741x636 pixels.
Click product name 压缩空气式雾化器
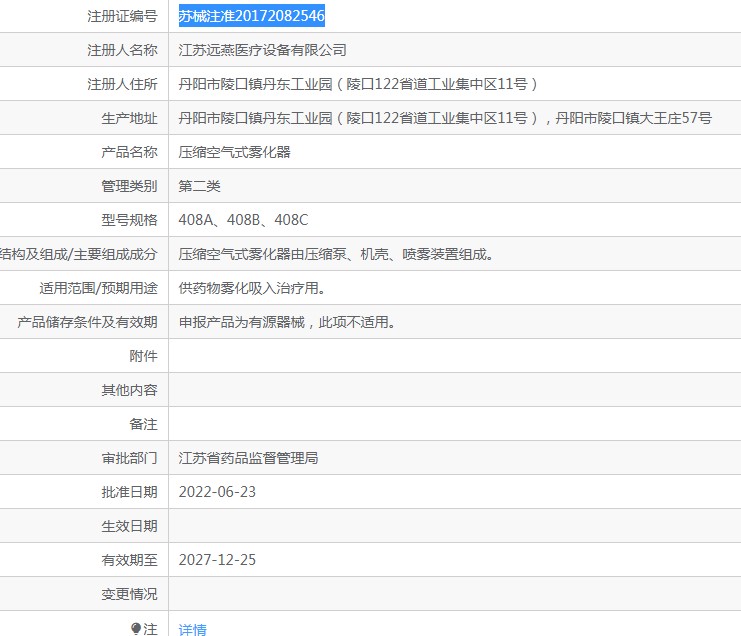(234, 152)
